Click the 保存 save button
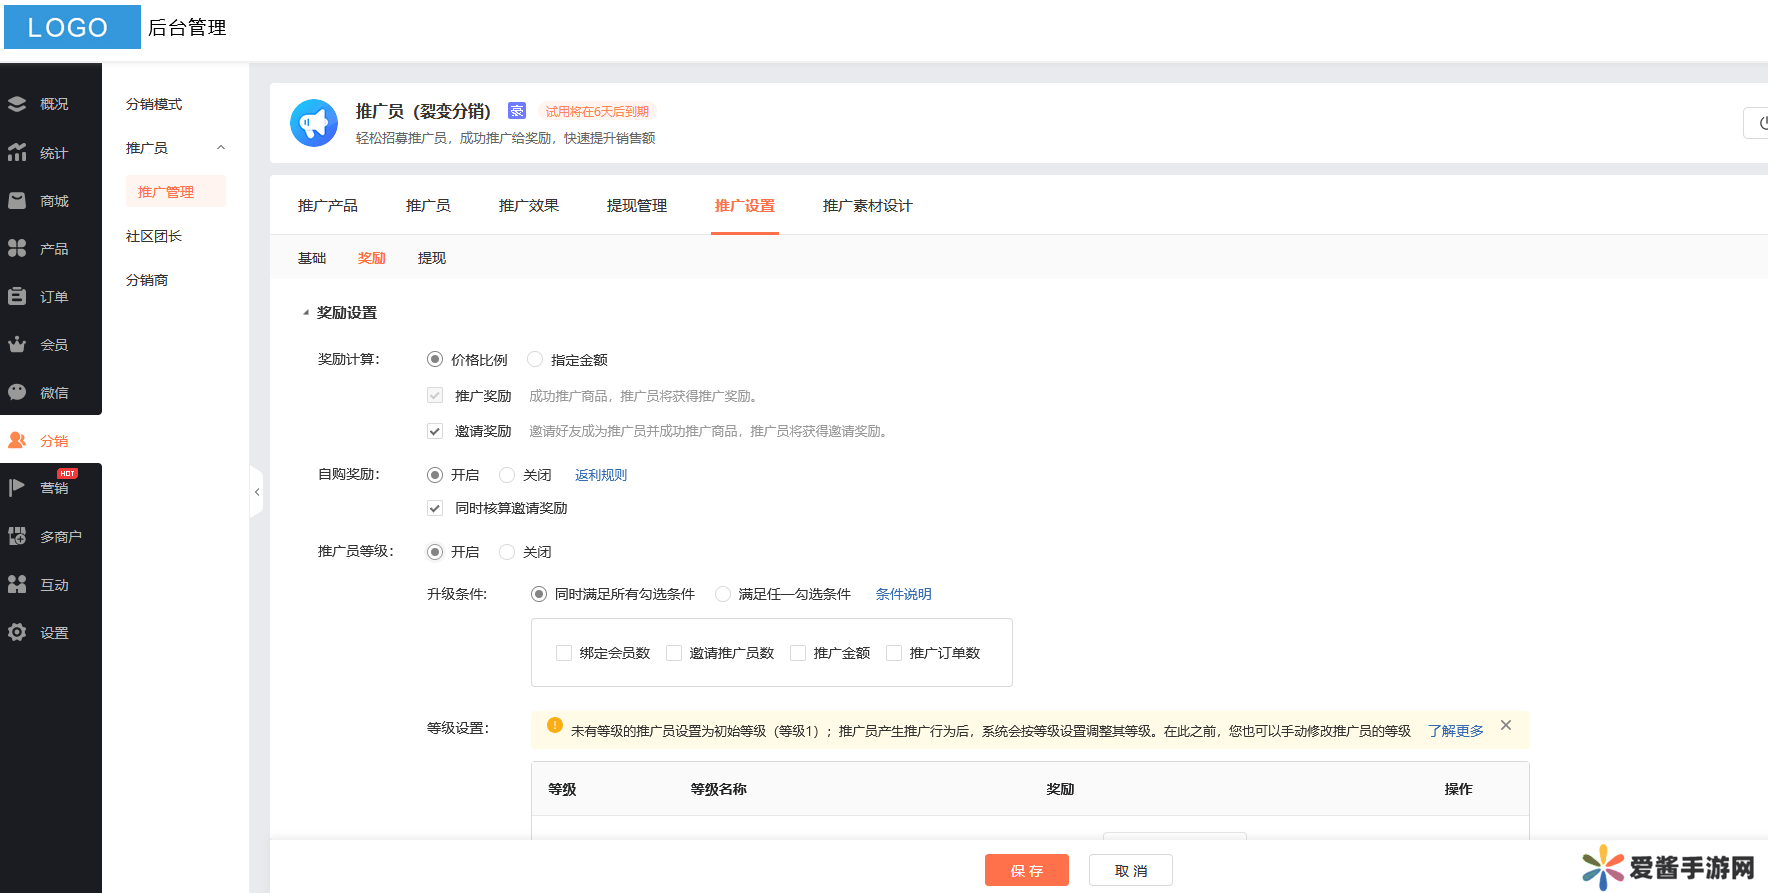 [1026, 870]
